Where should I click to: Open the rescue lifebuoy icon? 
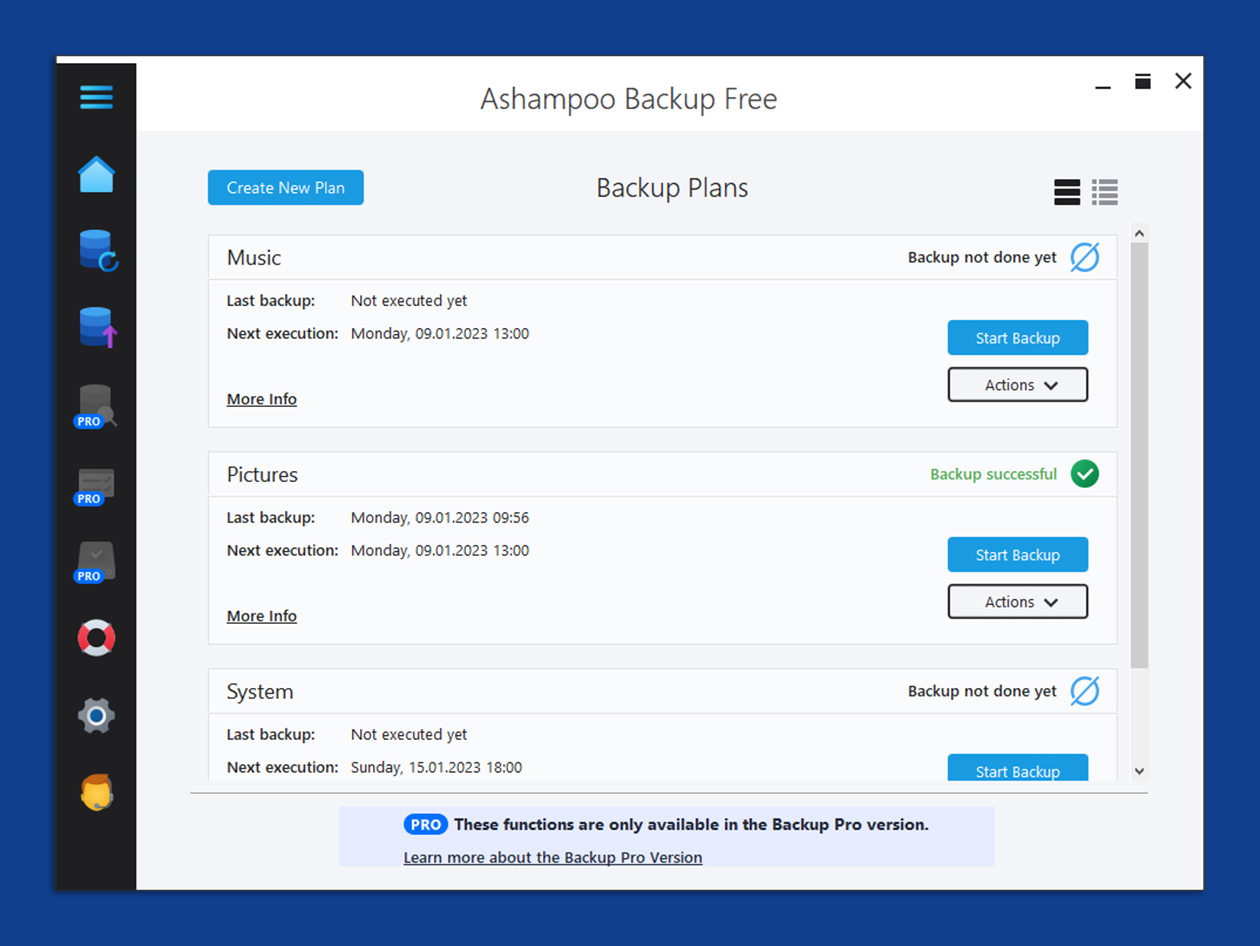pyautogui.click(x=96, y=638)
